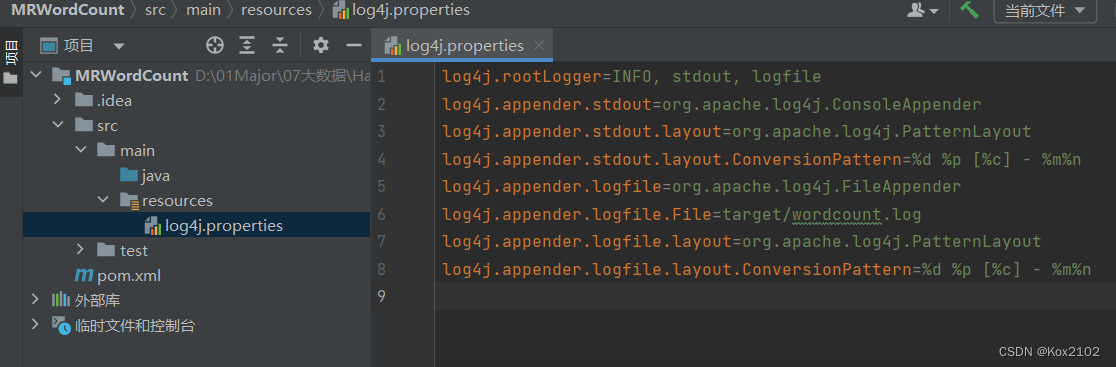Close the log4j.properties tab
Viewport: 1116px width, 367px height.
click(x=539, y=46)
